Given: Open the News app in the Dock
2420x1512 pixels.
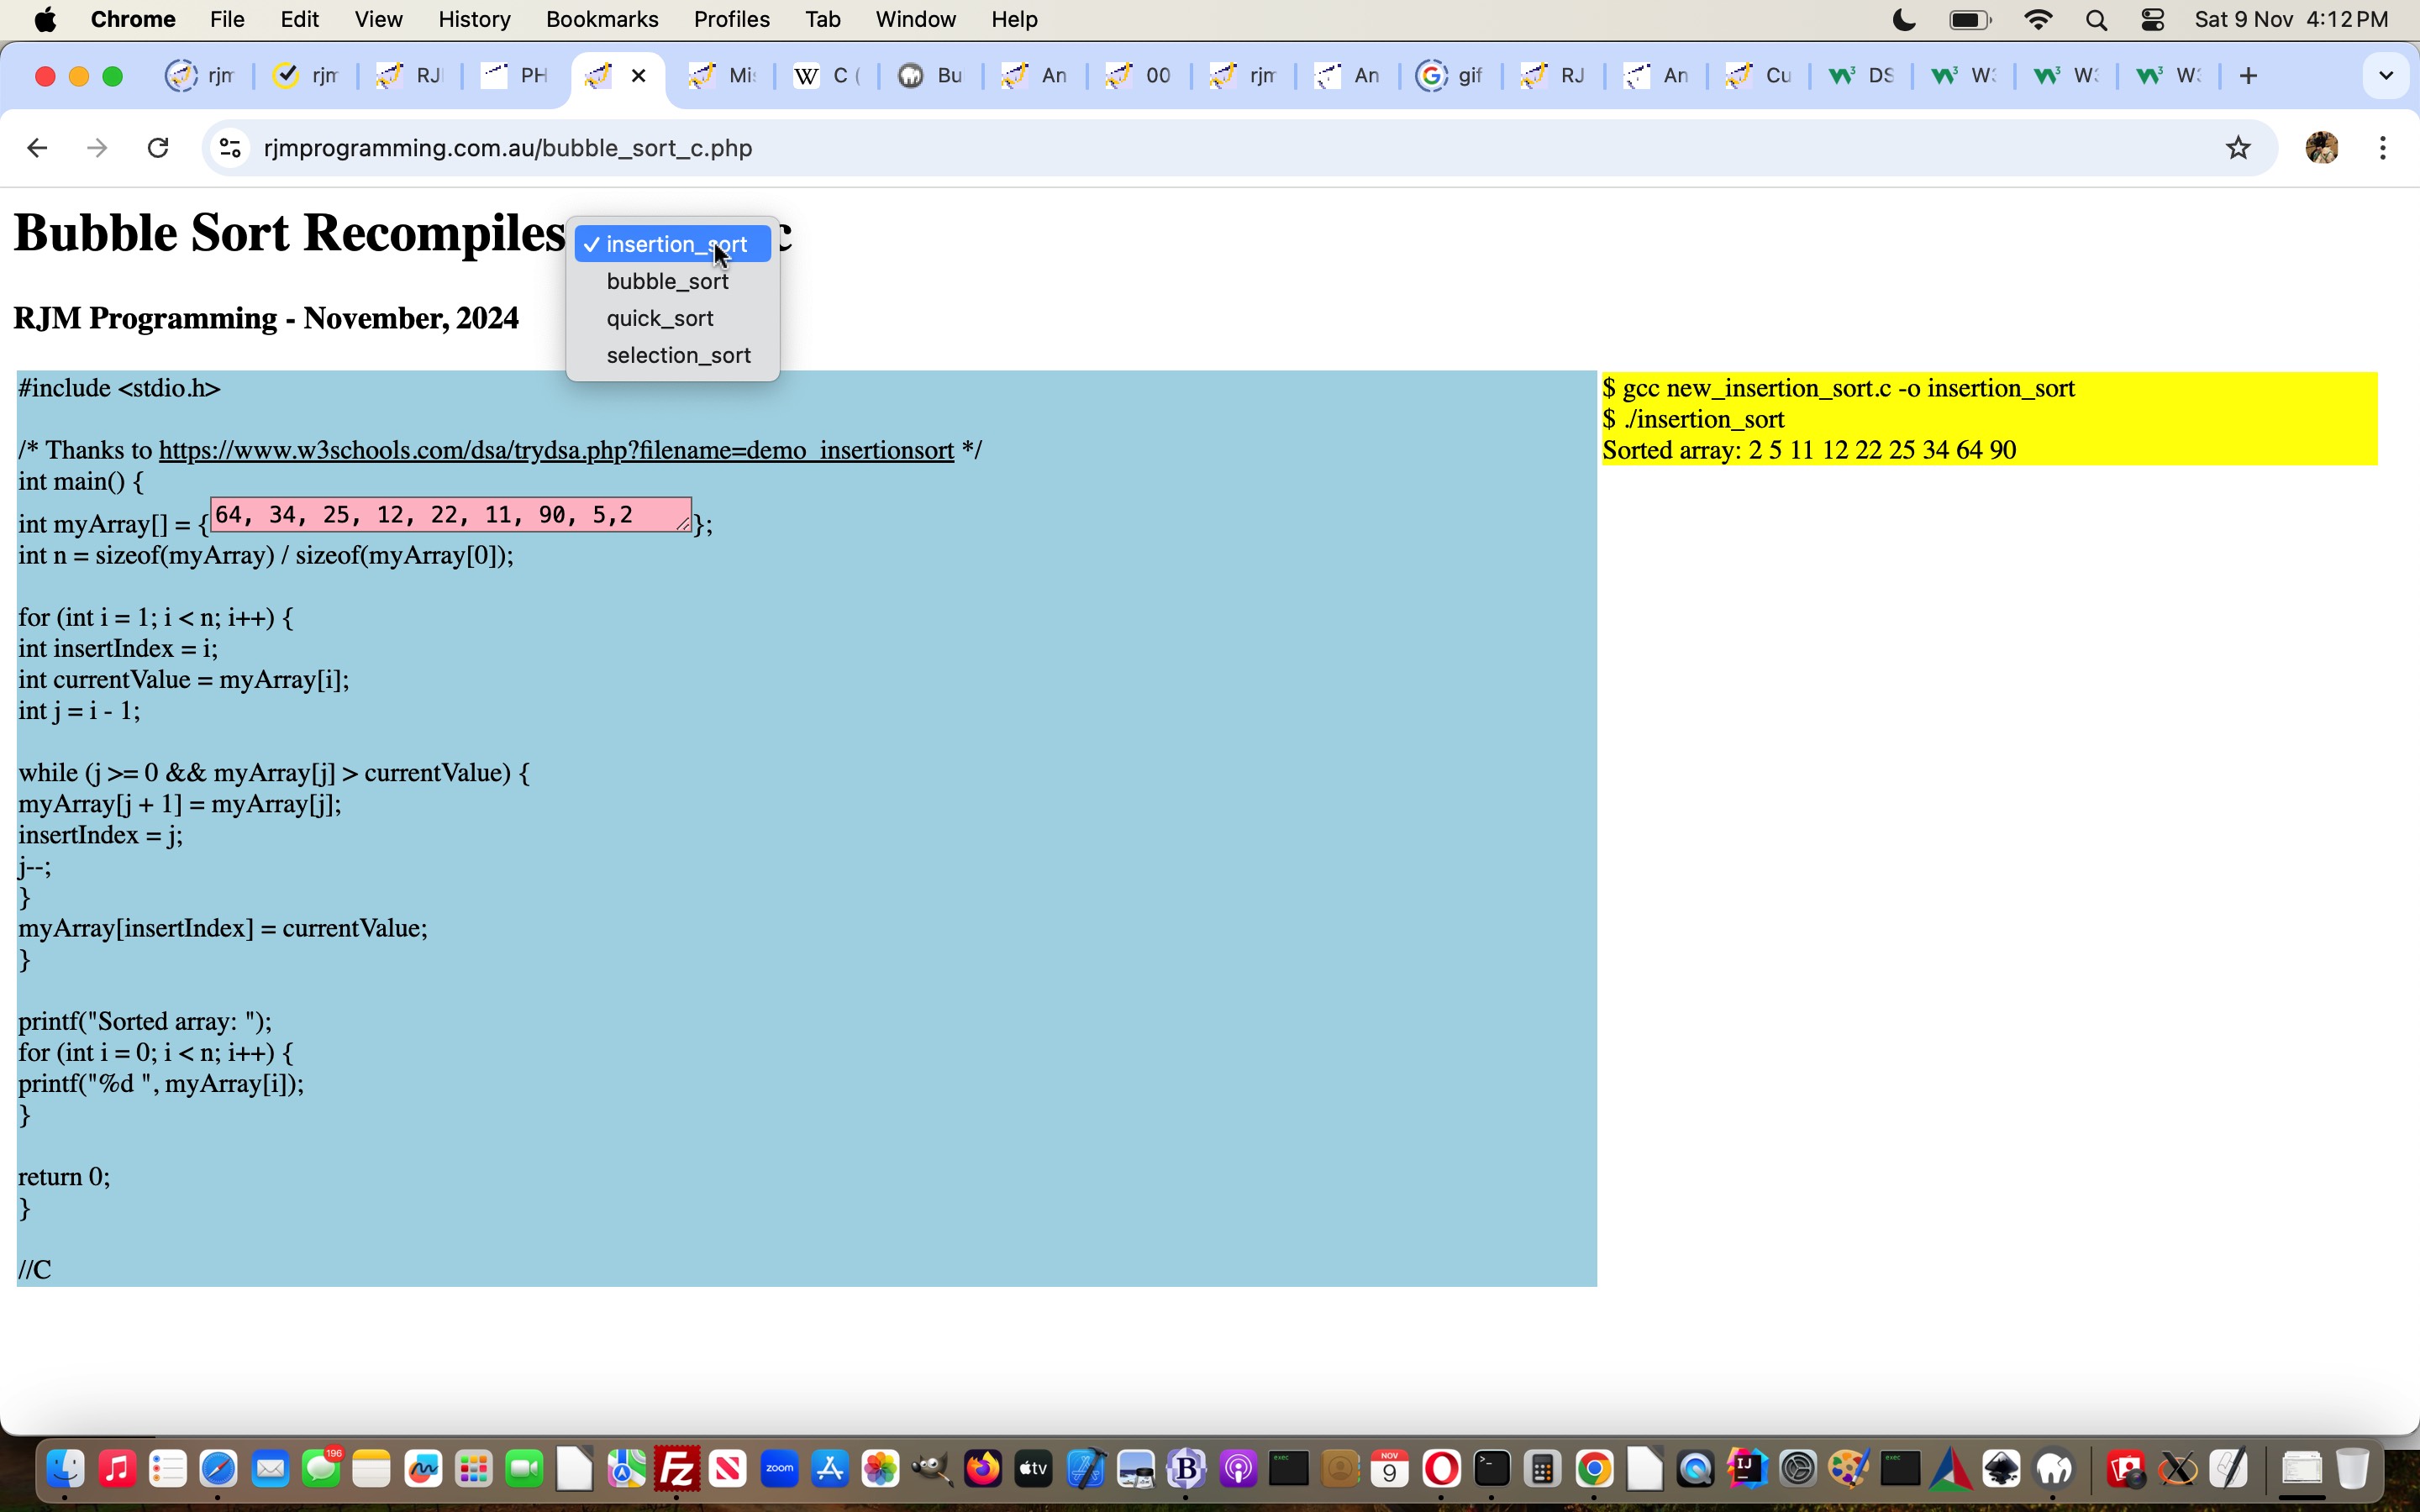Looking at the screenshot, I should [728, 1469].
